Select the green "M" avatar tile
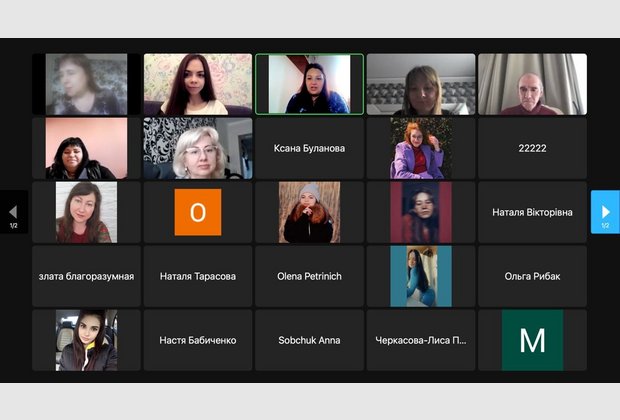This screenshot has height=420, width=620. [x=532, y=340]
